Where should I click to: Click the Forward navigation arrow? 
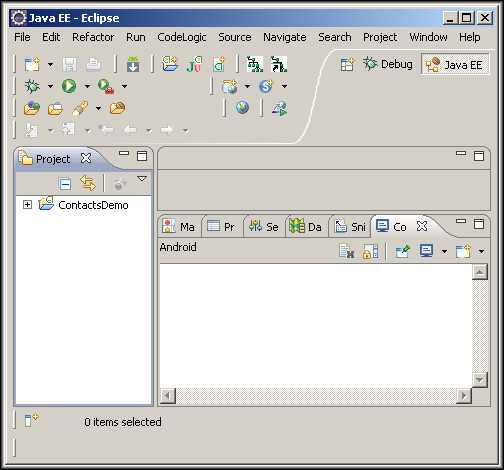pyautogui.click(x=167, y=130)
